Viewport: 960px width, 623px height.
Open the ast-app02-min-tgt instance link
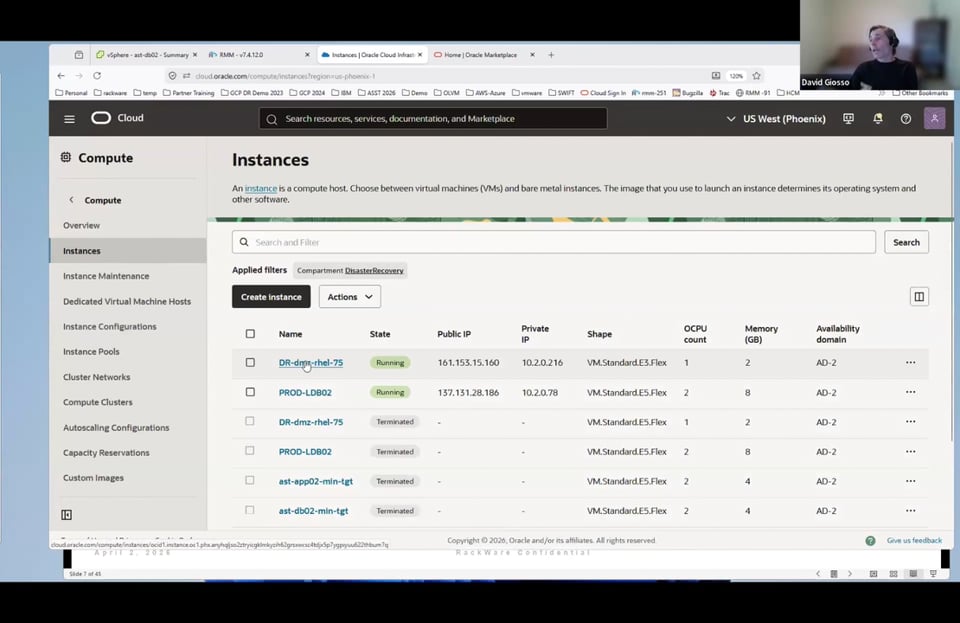pos(316,481)
